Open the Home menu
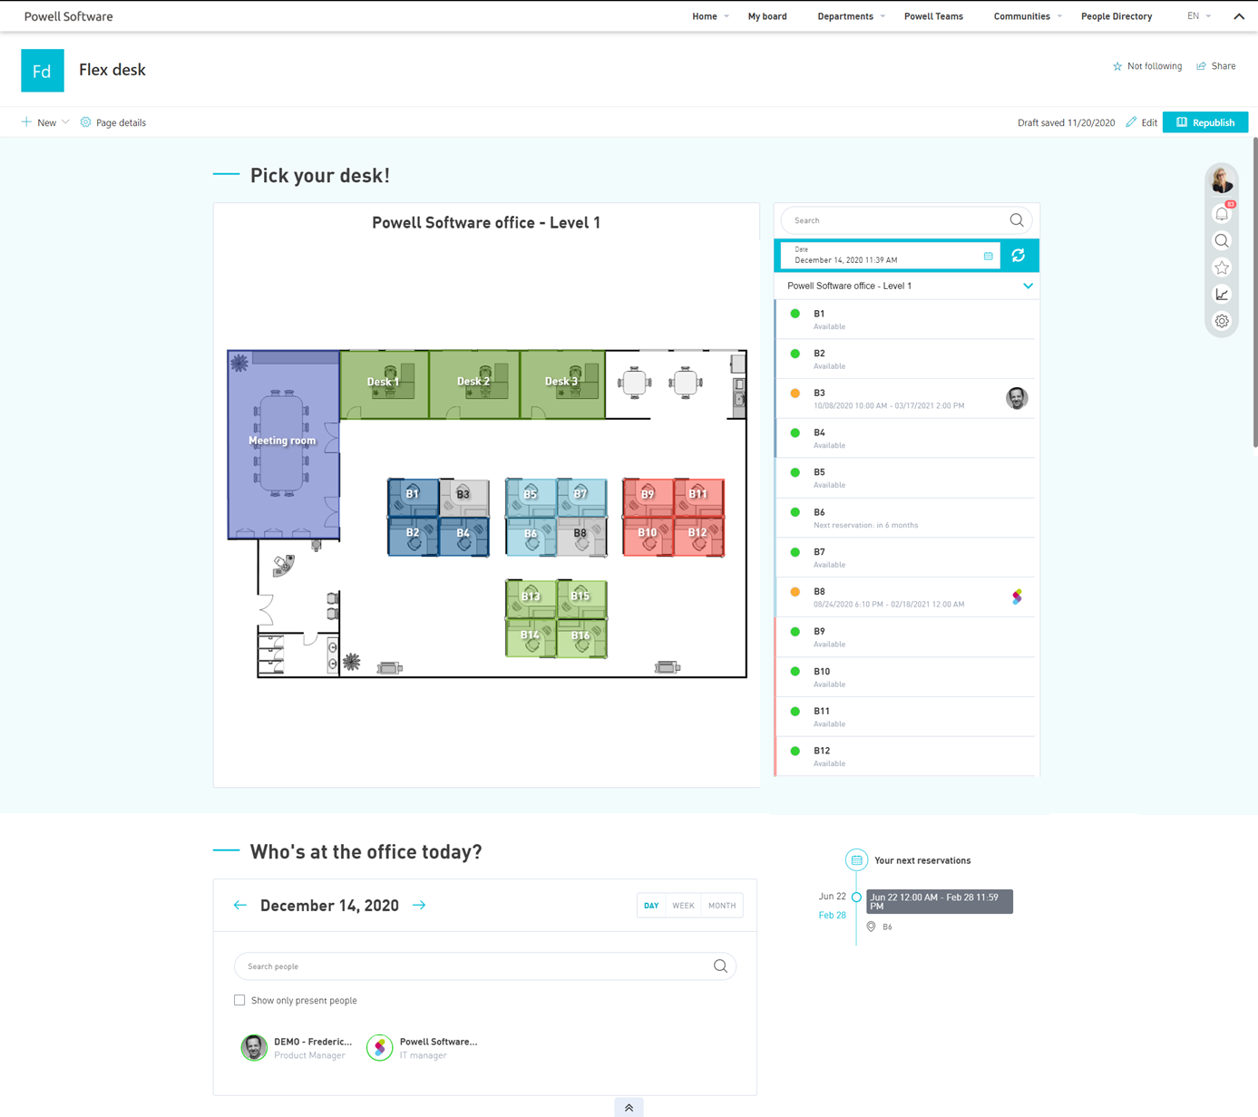 710,16
